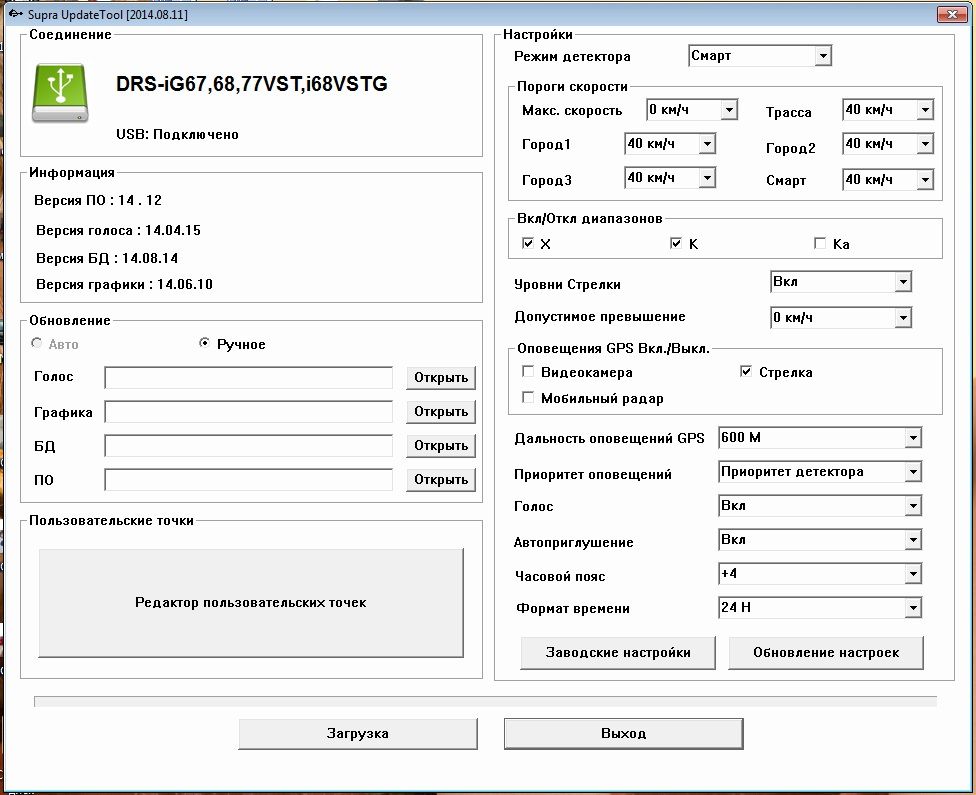Click the ПО file path field

pos(248,479)
